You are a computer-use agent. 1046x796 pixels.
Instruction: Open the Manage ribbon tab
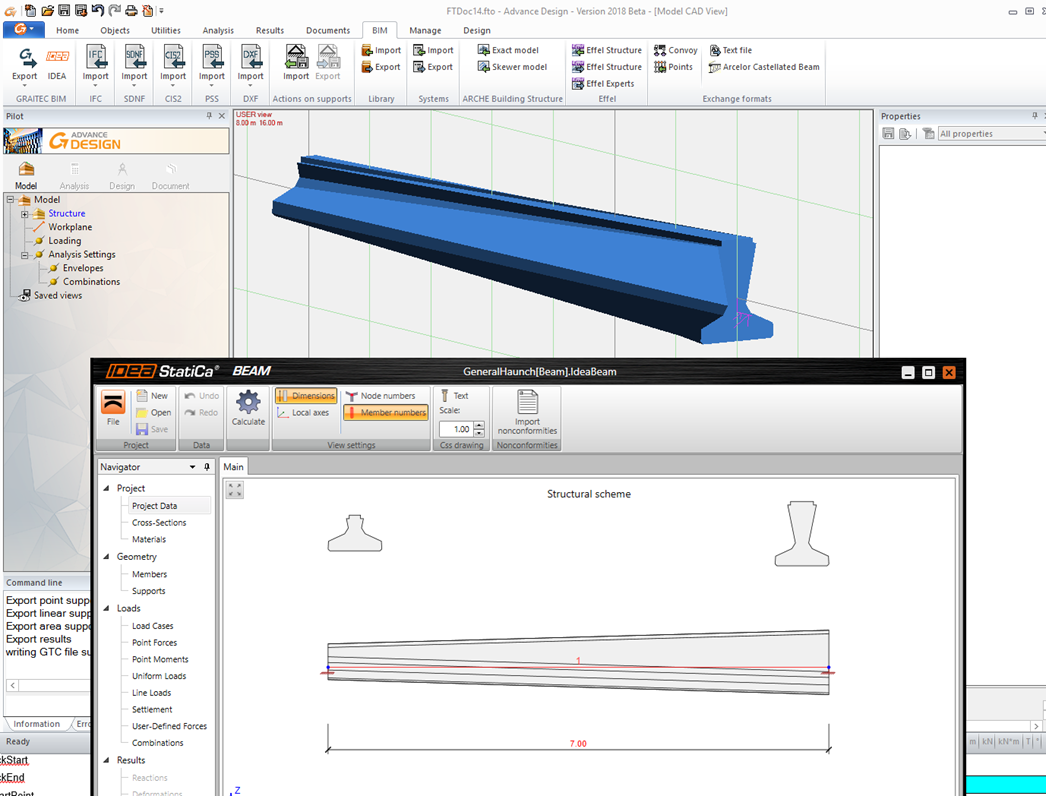[x=425, y=31]
